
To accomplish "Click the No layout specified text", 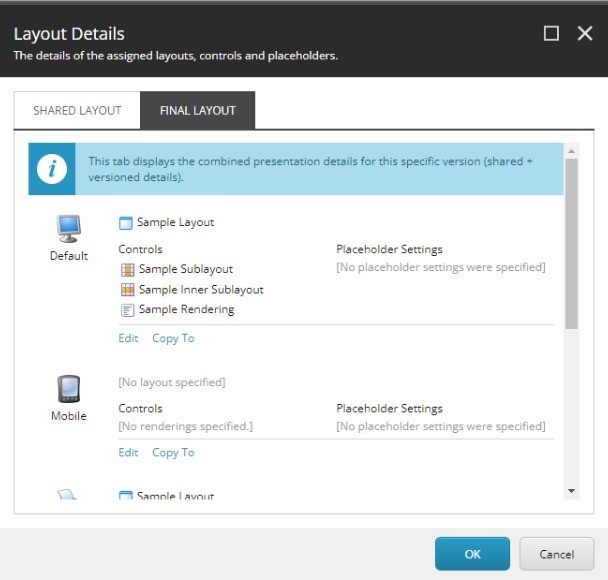I will tap(172, 382).
